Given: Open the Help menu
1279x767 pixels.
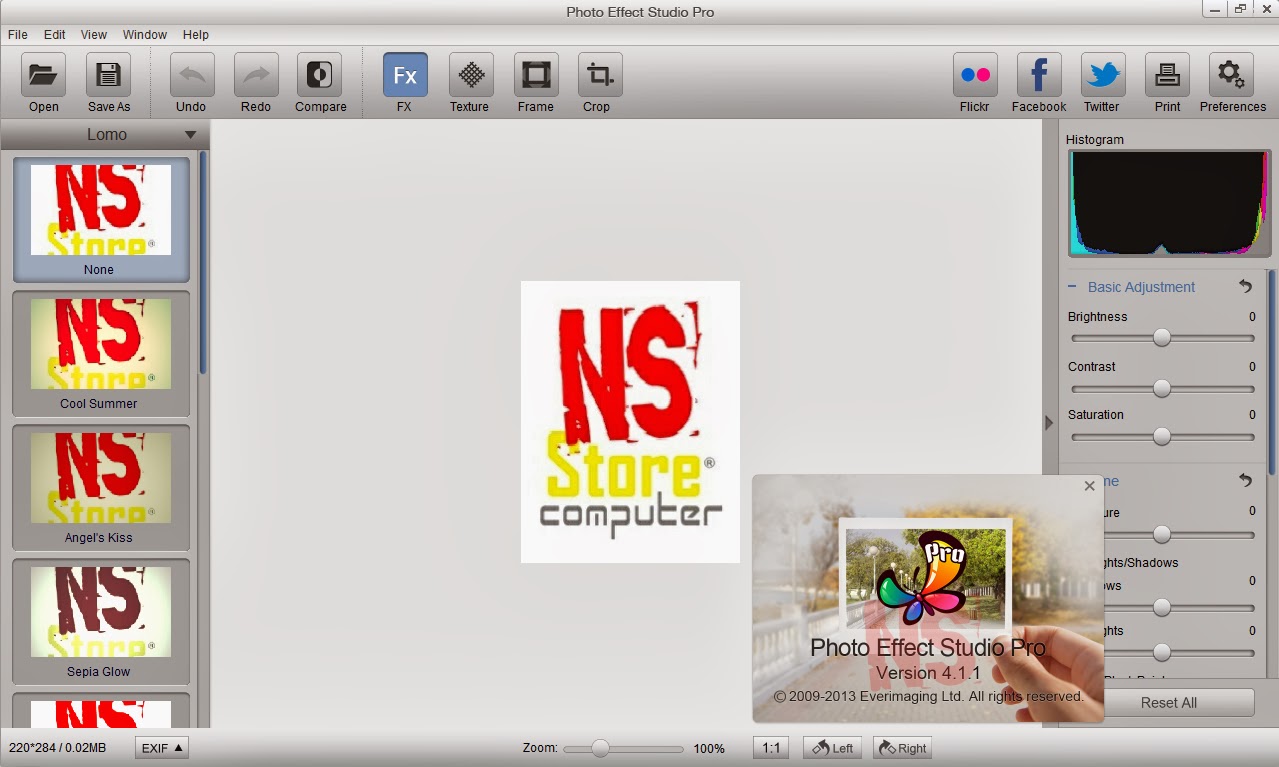Looking at the screenshot, I should tap(196, 34).
